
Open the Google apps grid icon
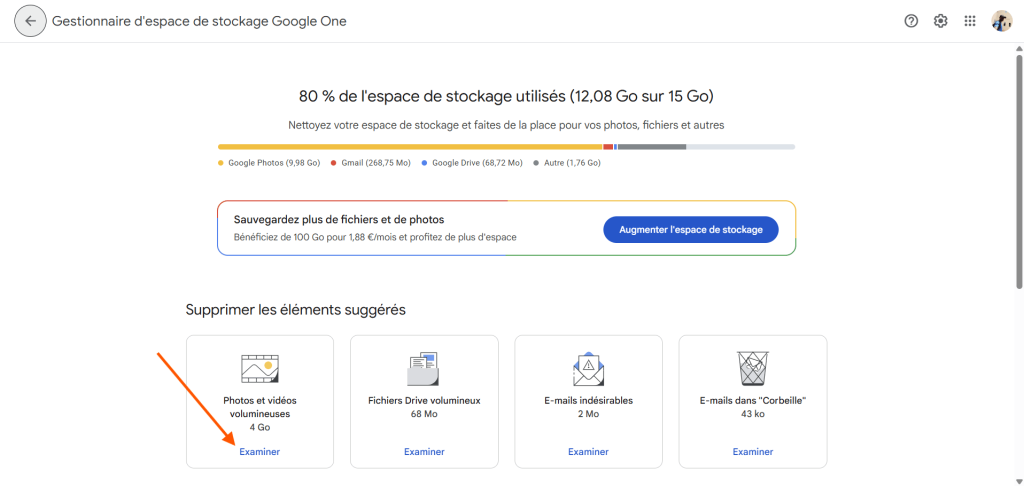point(970,21)
